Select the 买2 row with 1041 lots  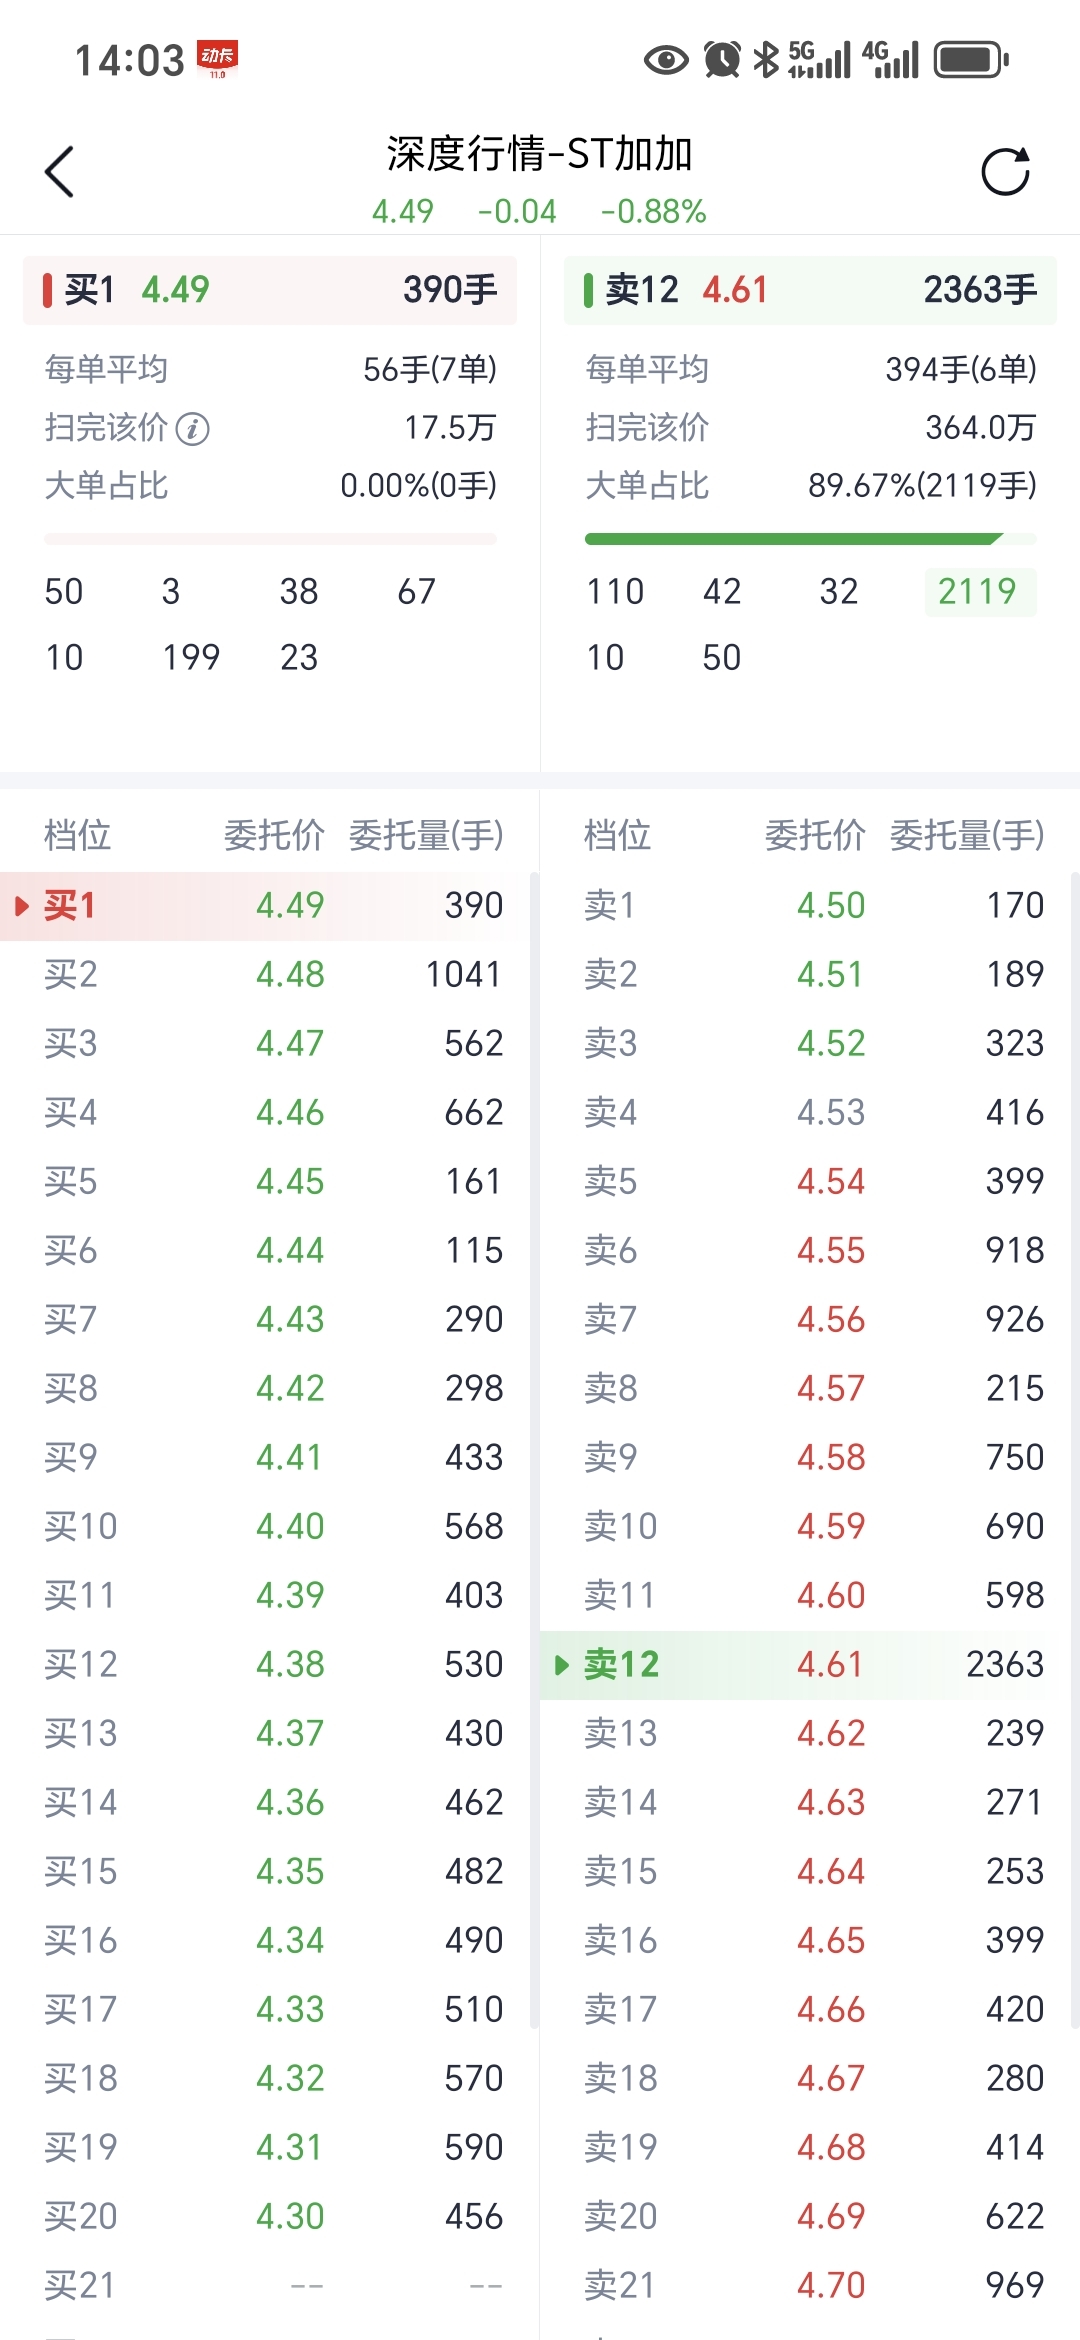click(x=270, y=975)
